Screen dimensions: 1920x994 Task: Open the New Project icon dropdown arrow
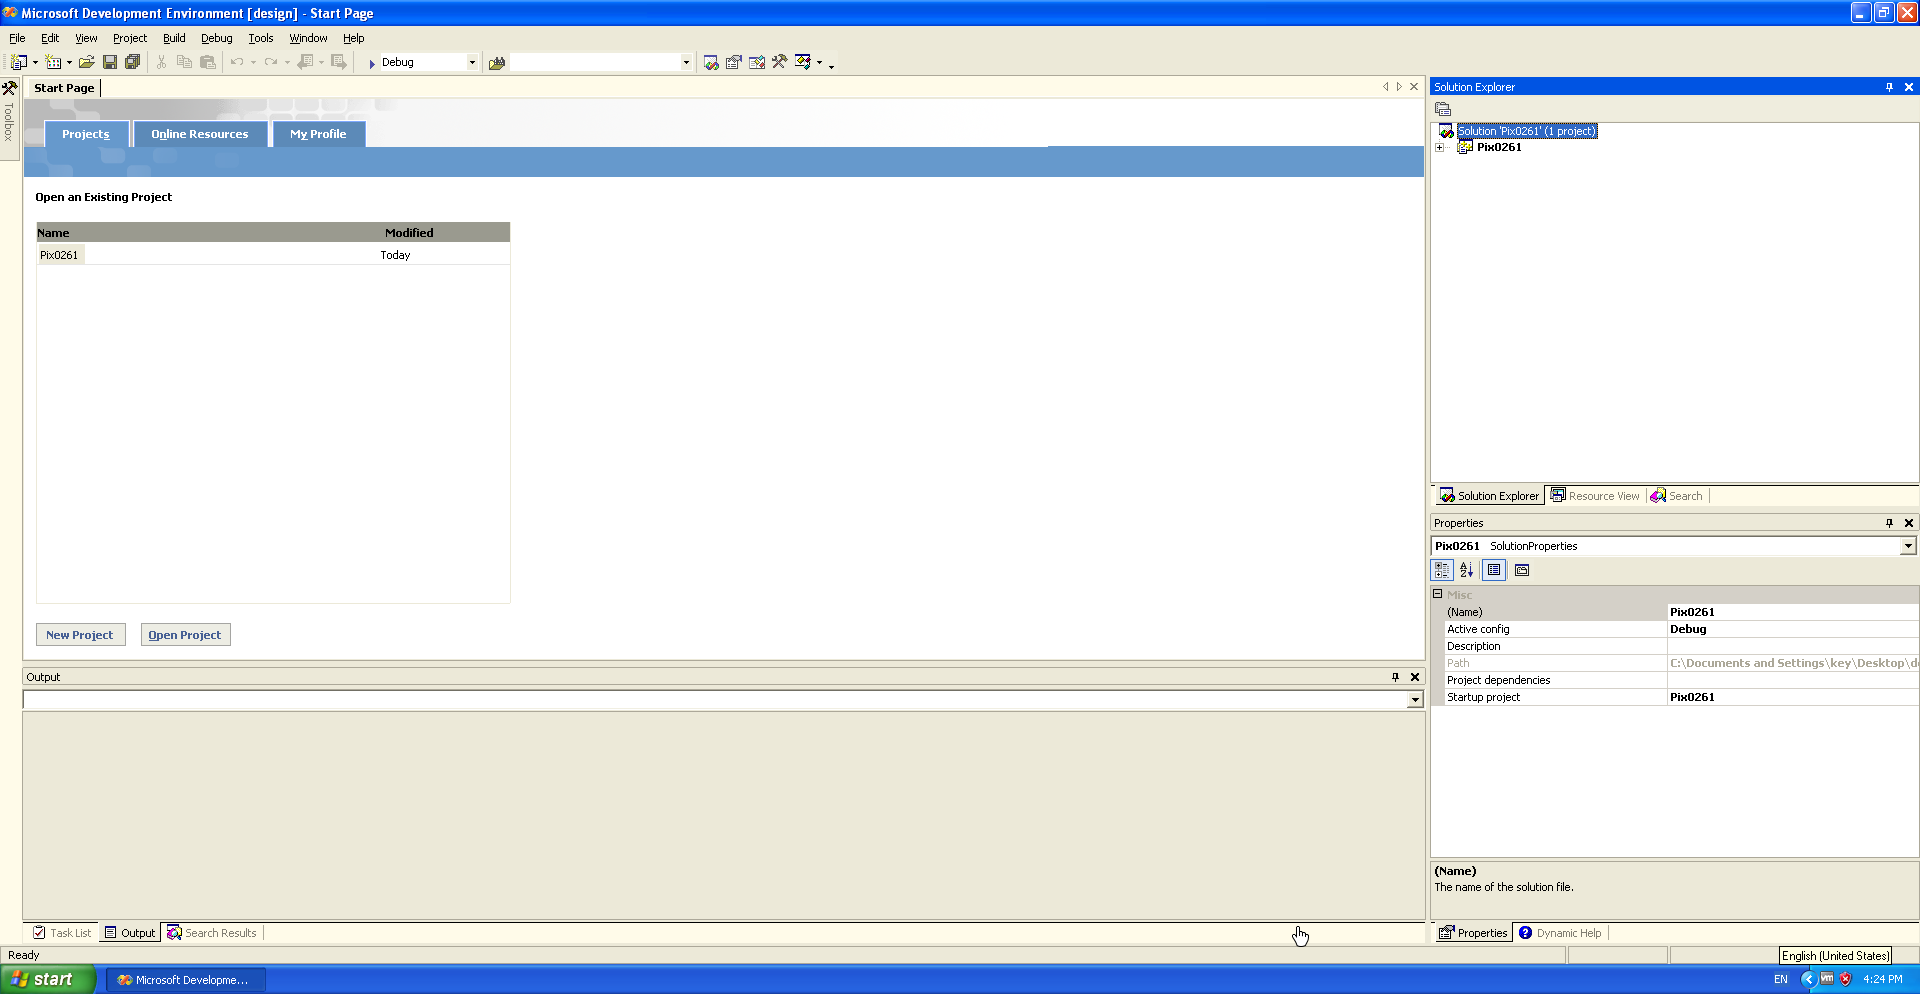35,63
